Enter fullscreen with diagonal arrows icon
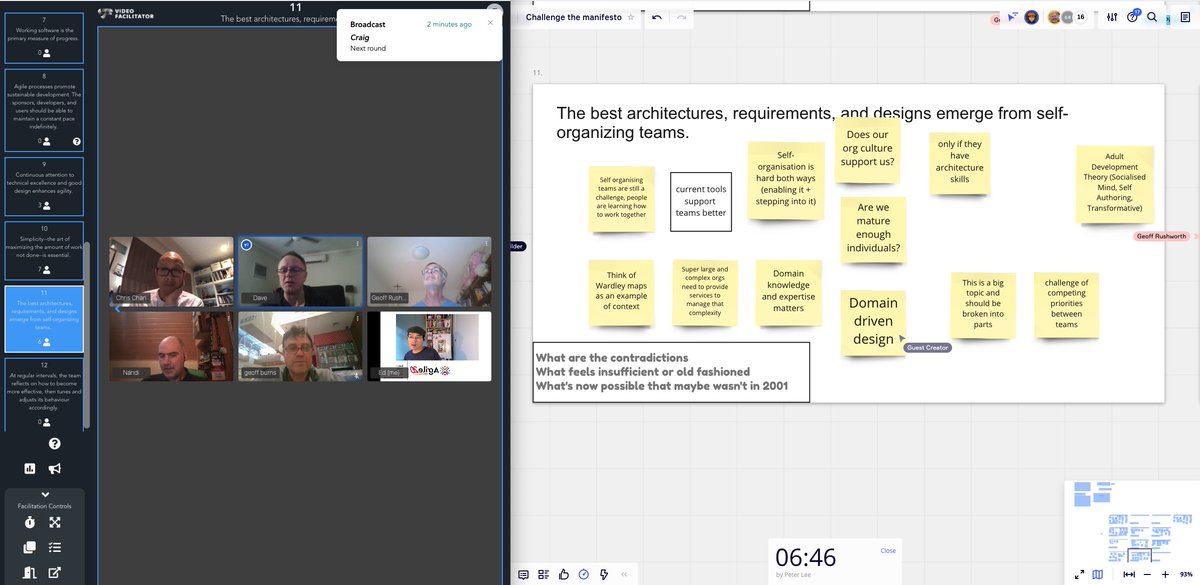Screen dimensions: 1200x585 tap(1079, 574)
